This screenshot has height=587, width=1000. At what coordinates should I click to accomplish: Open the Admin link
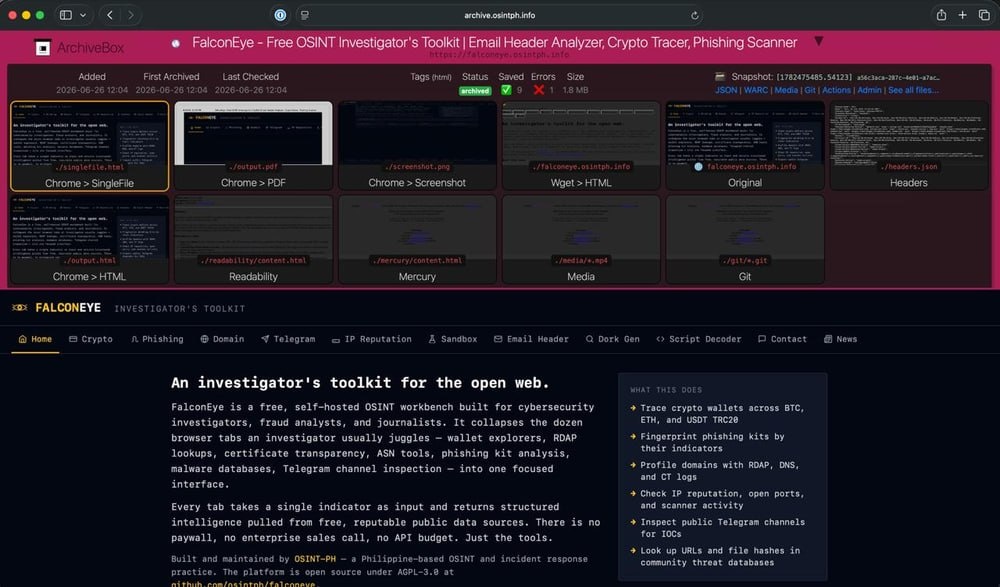869,90
